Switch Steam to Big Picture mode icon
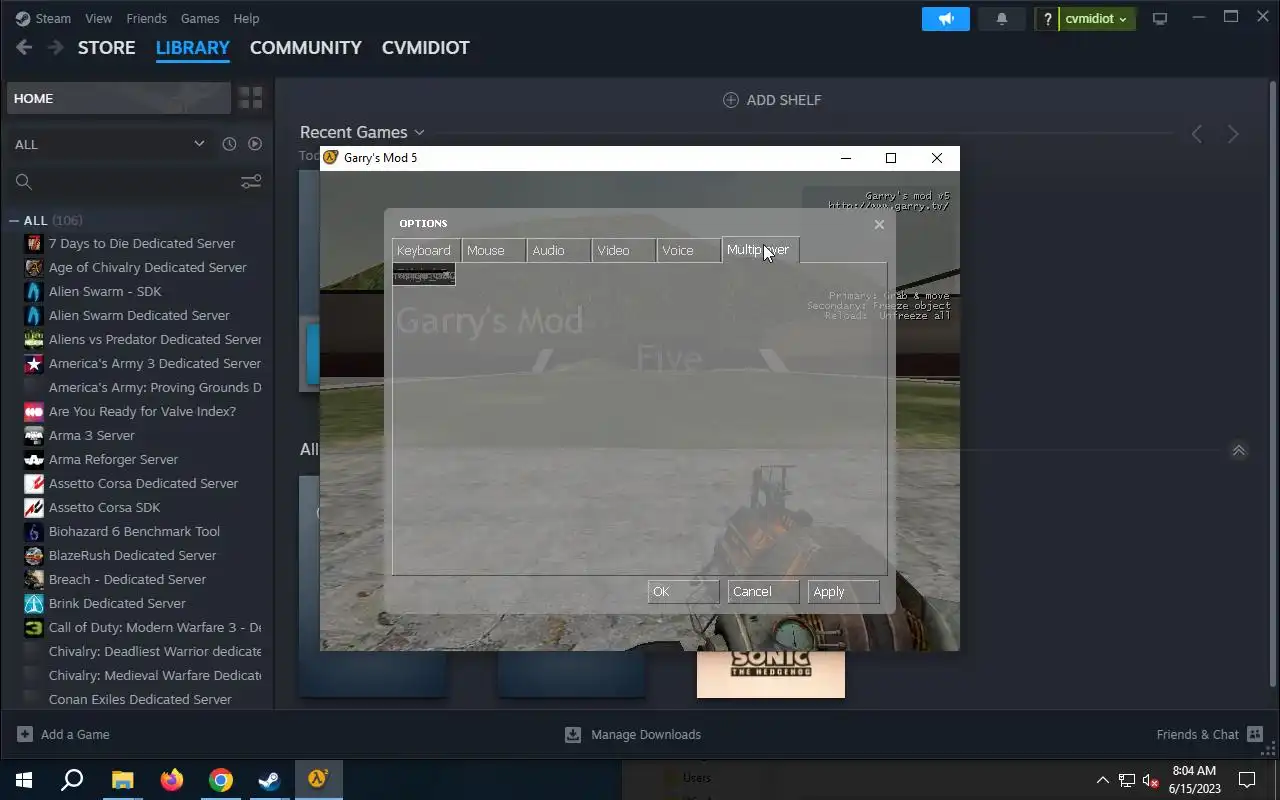The width and height of the screenshot is (1280, 800). pyautogui.click(x=1160, y=19)
